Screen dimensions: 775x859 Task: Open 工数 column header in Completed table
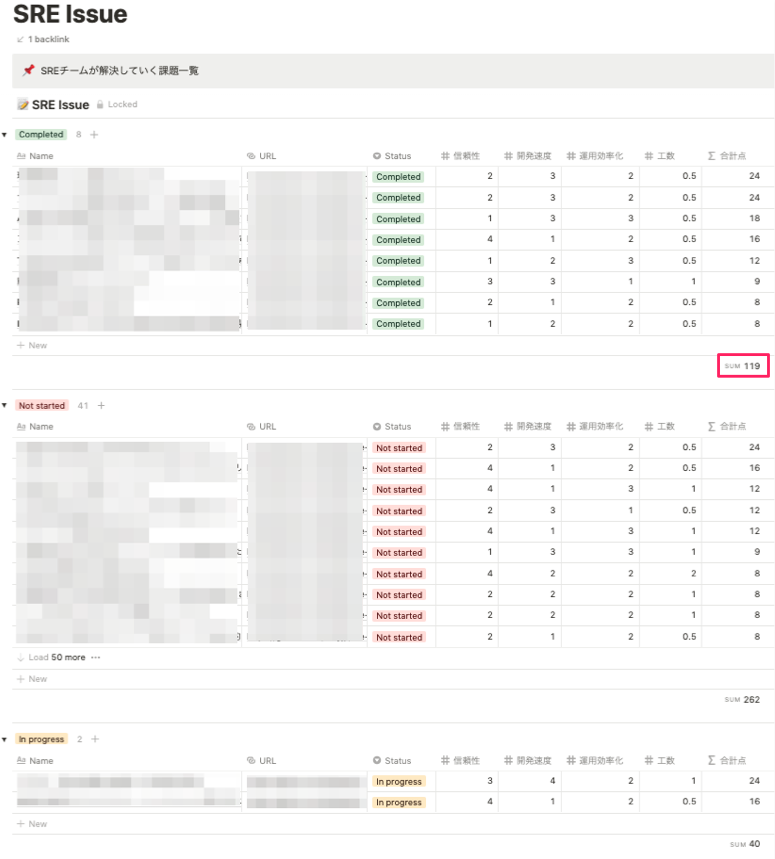(x=660, y=156)
